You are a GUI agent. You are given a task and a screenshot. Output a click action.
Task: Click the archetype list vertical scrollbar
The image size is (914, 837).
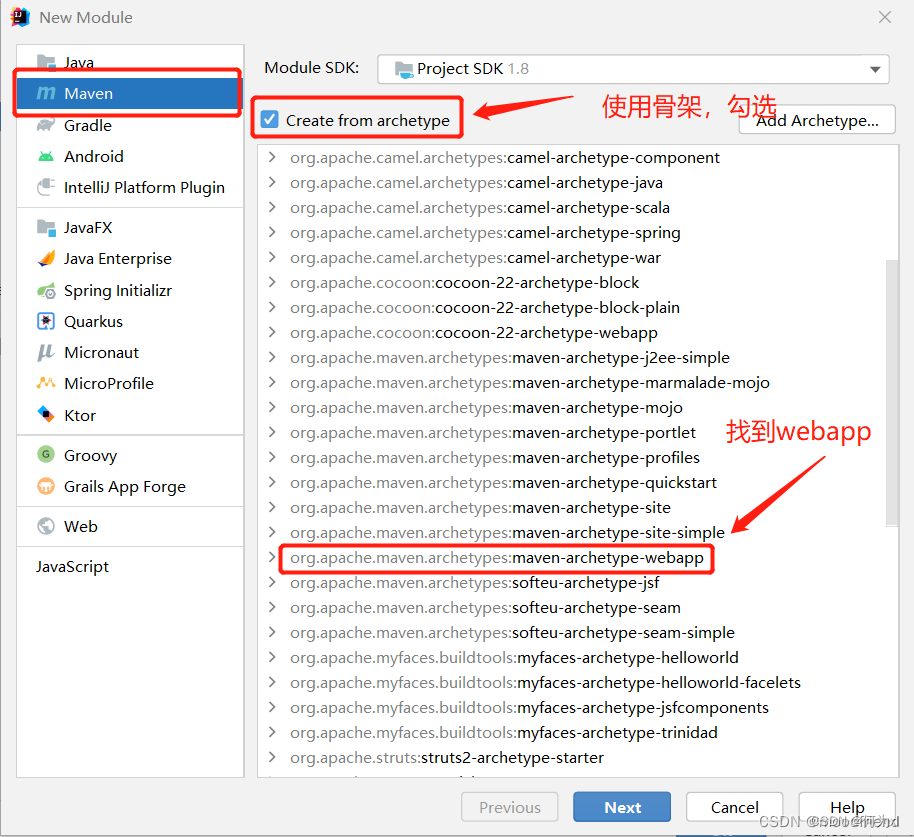892,393
